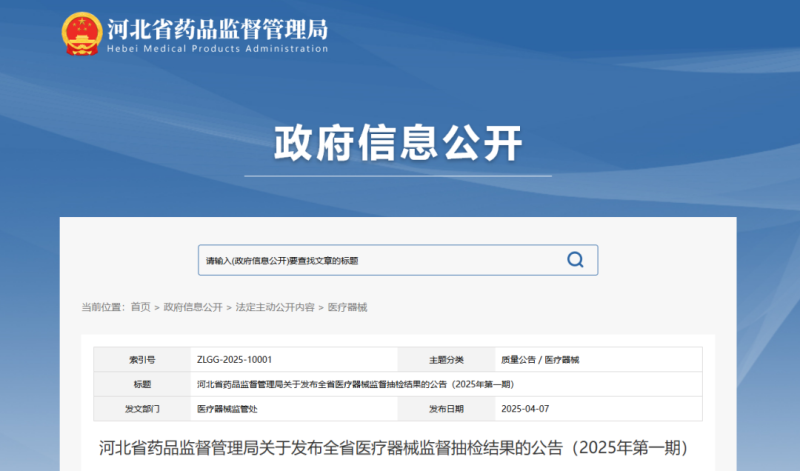The height and width of the screenshot is (471, 800).
Task: Click the 发布日期 label cell
Action: click(x=446, y=409)
